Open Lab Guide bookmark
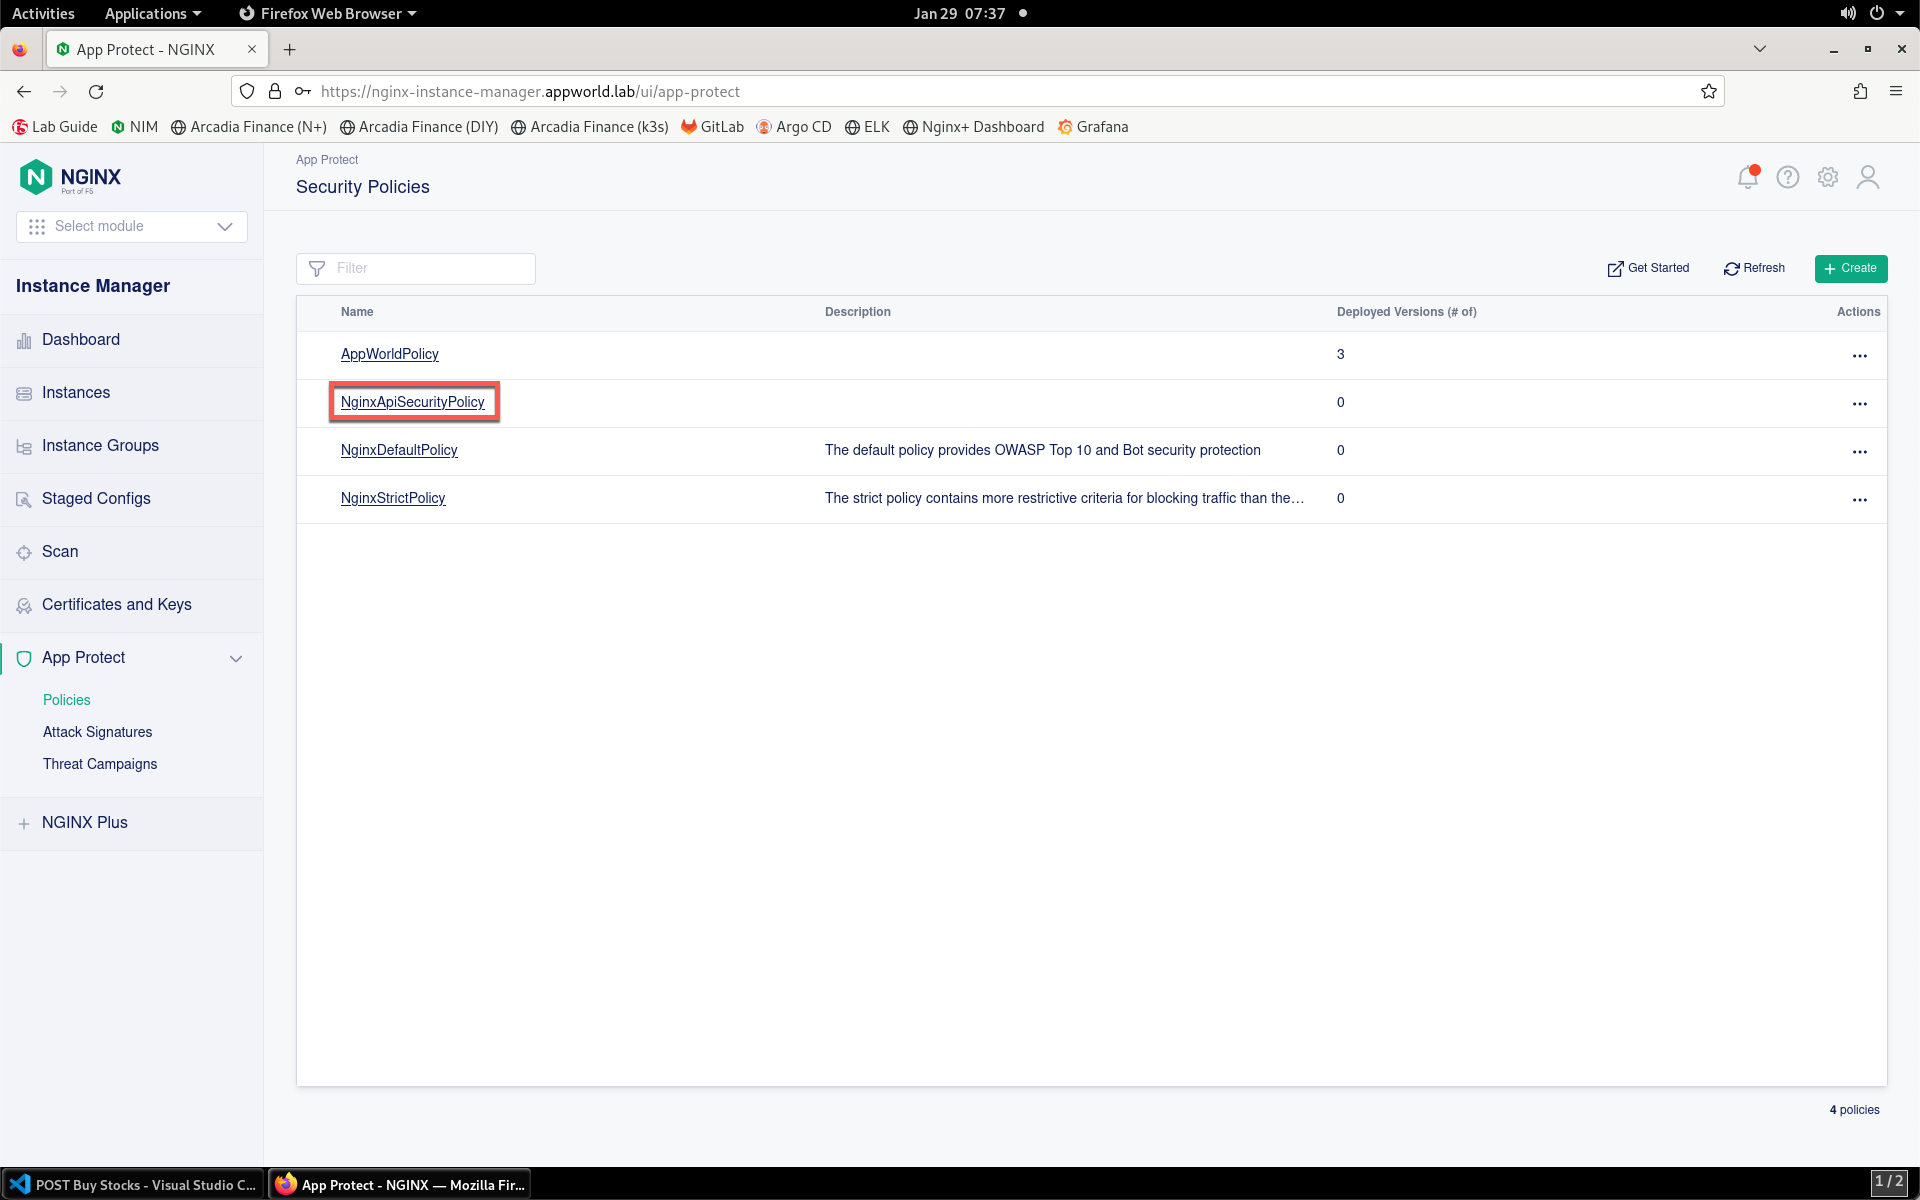The width and height of the screenshot is (1920, 1200). [x=55, y=127]
